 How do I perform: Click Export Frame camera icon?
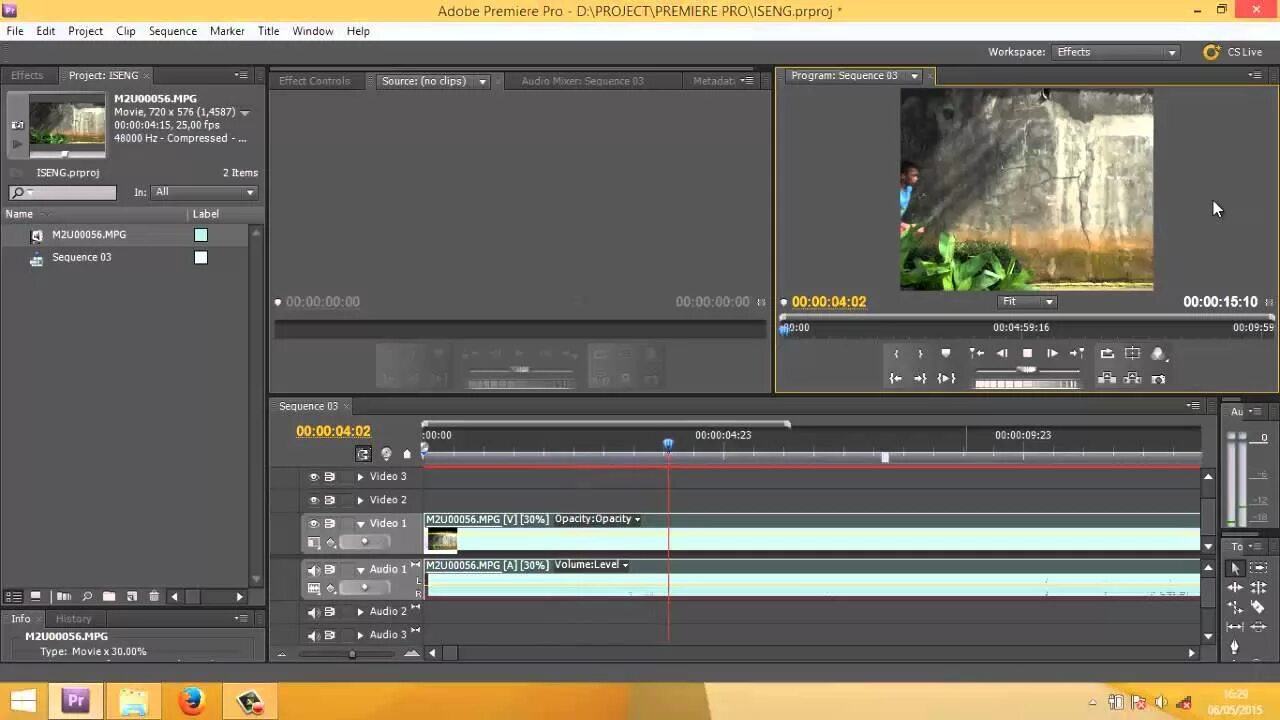1158,378
